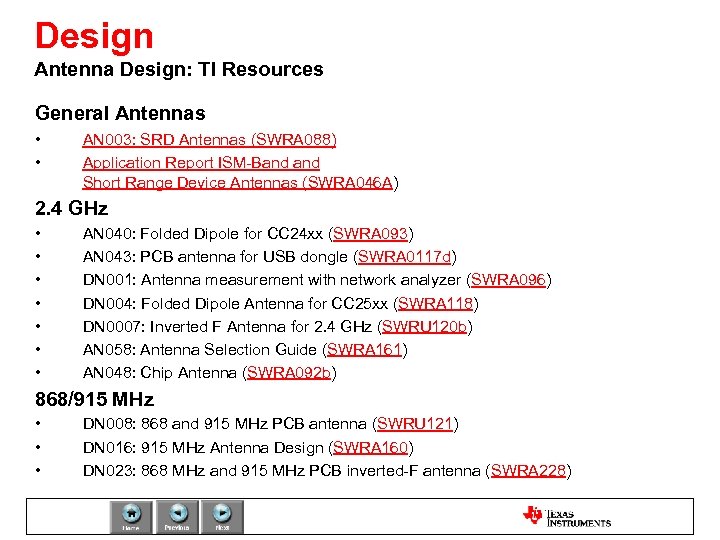Image resolution: width=720 pixels, height=540 pixels.
Task: Click the Texas Instruments logo
Action: [567, 517]
